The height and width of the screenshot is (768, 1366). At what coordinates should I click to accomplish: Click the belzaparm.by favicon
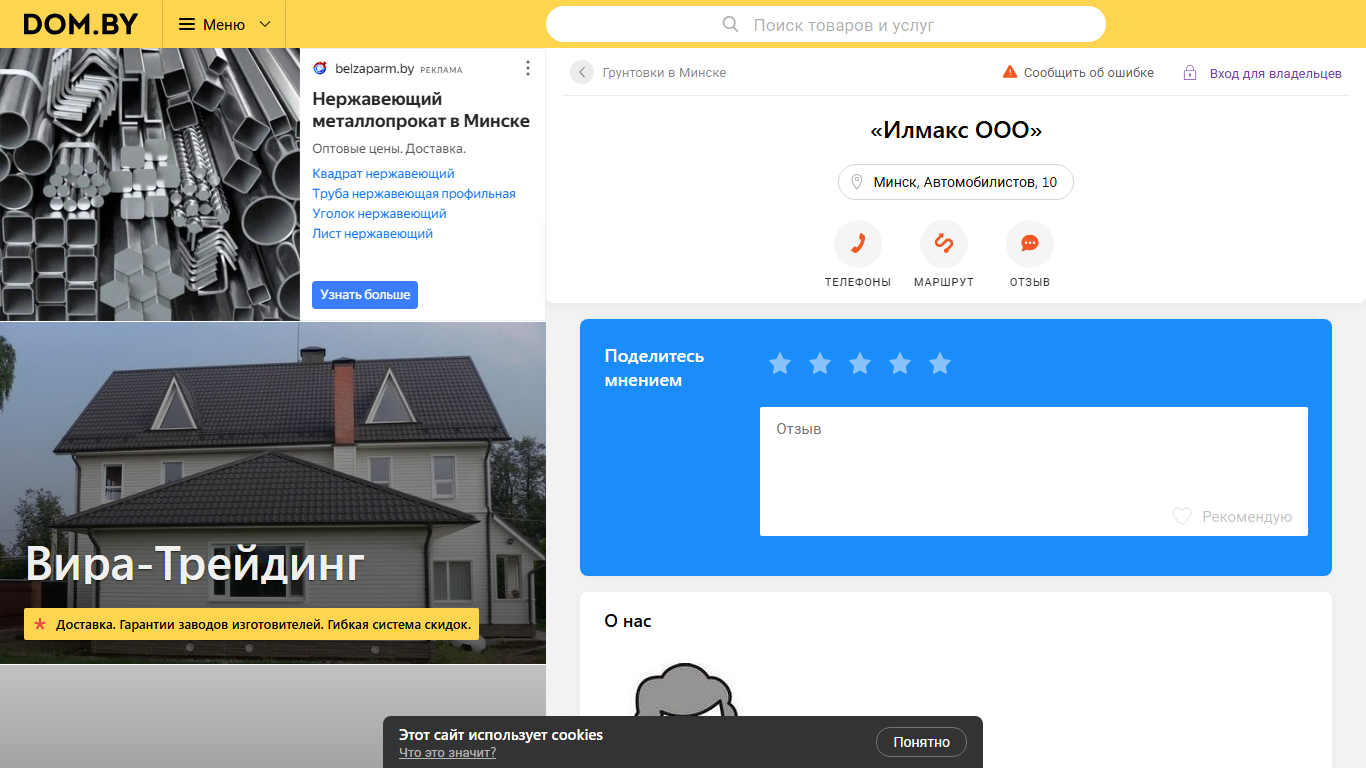tap(320, 69)
